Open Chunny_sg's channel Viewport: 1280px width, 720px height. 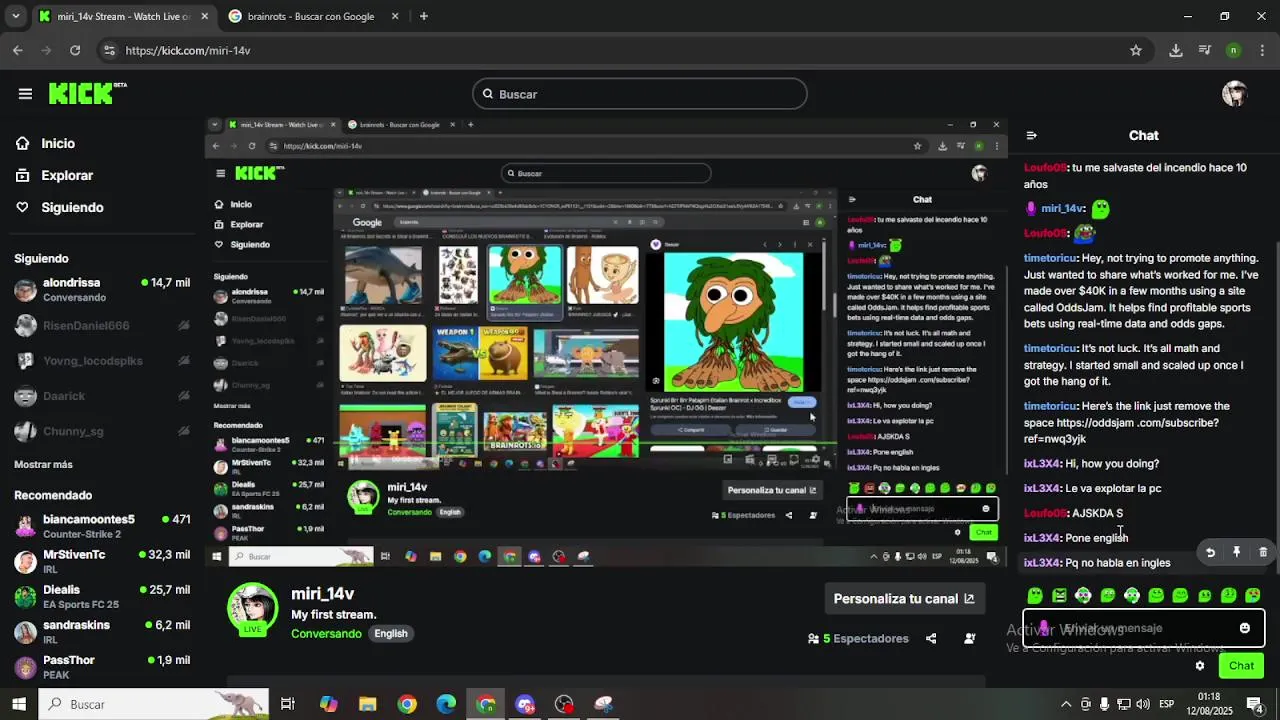click(102, 431)
